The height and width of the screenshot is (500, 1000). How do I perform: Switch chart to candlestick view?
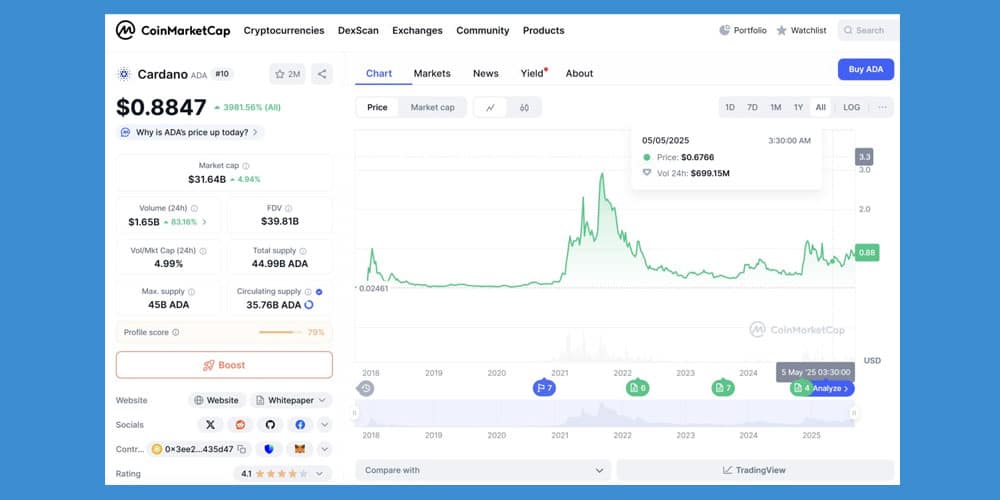524,107
